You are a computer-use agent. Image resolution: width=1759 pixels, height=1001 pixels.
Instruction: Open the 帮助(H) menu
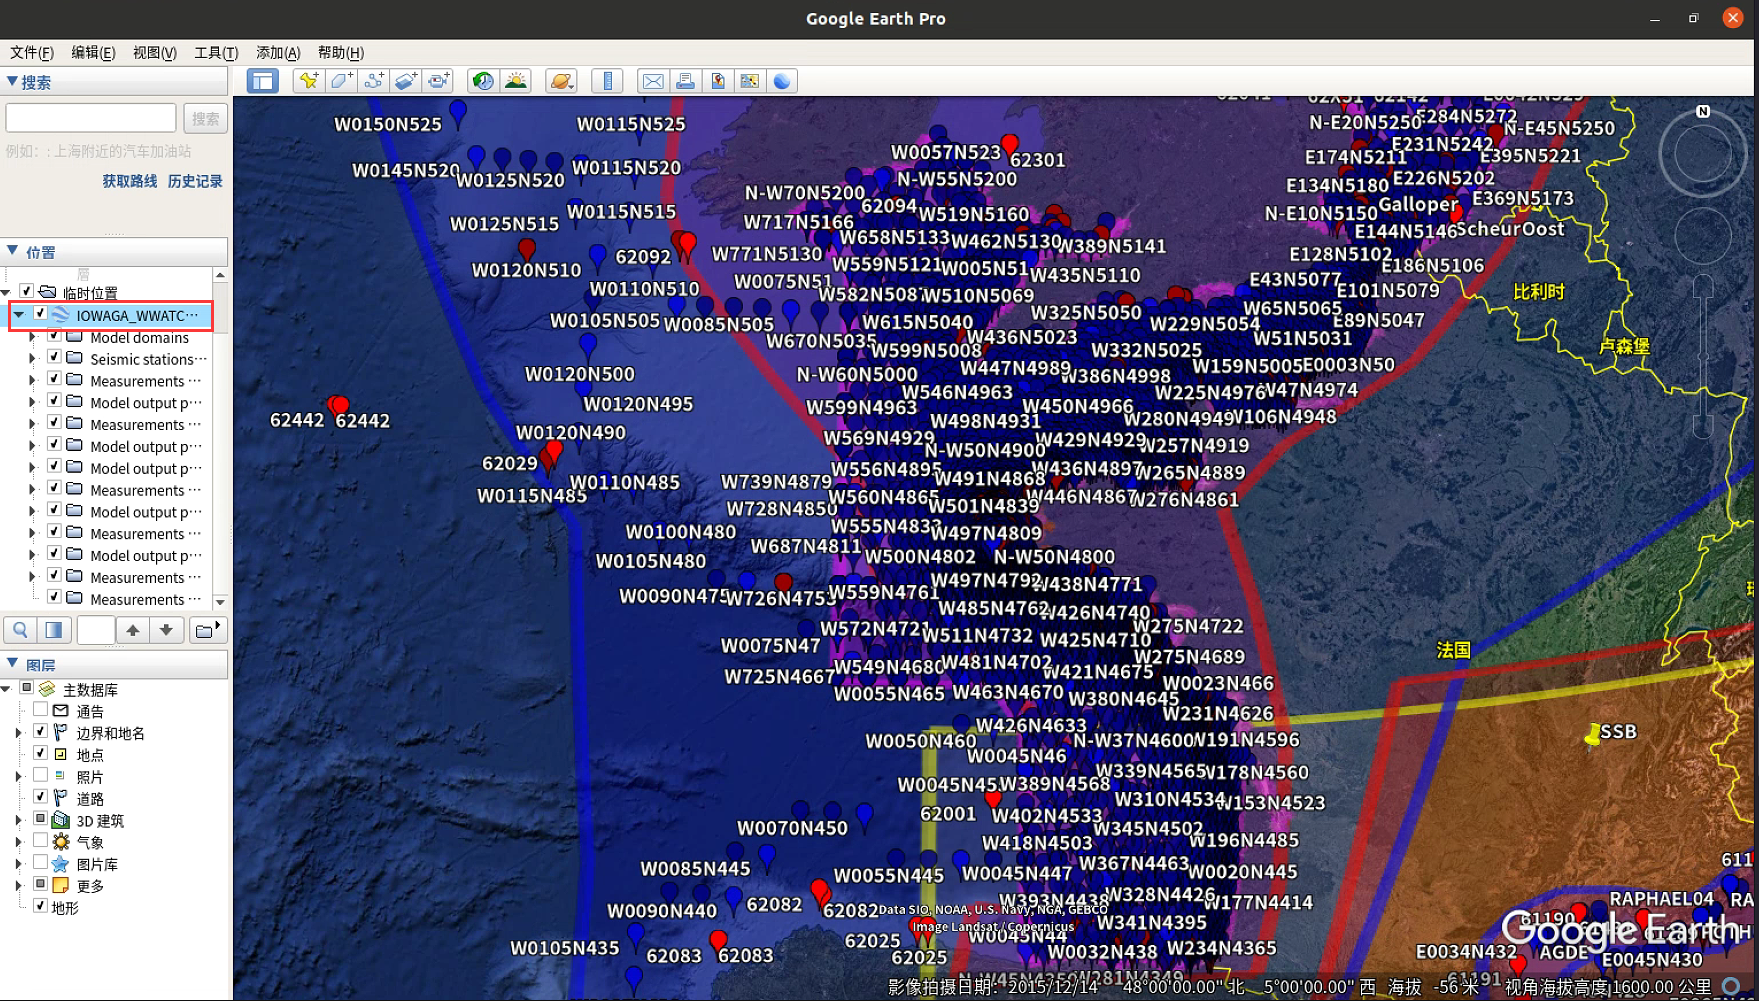point(340,52)
